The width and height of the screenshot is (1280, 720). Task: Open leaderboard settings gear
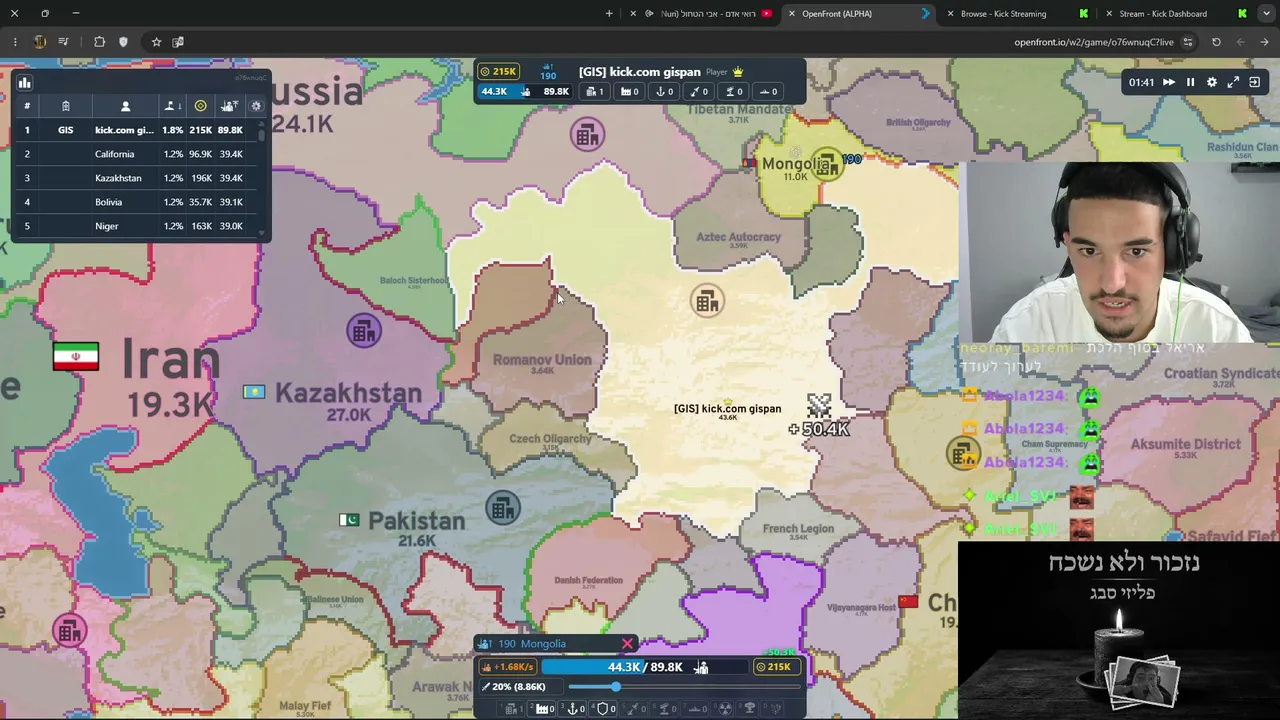256,106
